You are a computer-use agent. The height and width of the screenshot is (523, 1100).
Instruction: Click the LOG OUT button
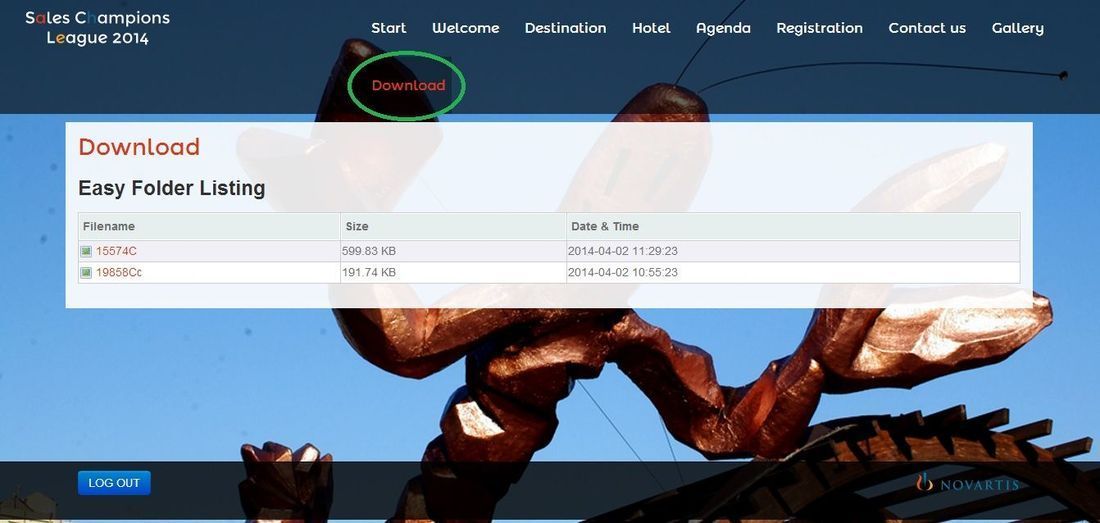point(114,483)
